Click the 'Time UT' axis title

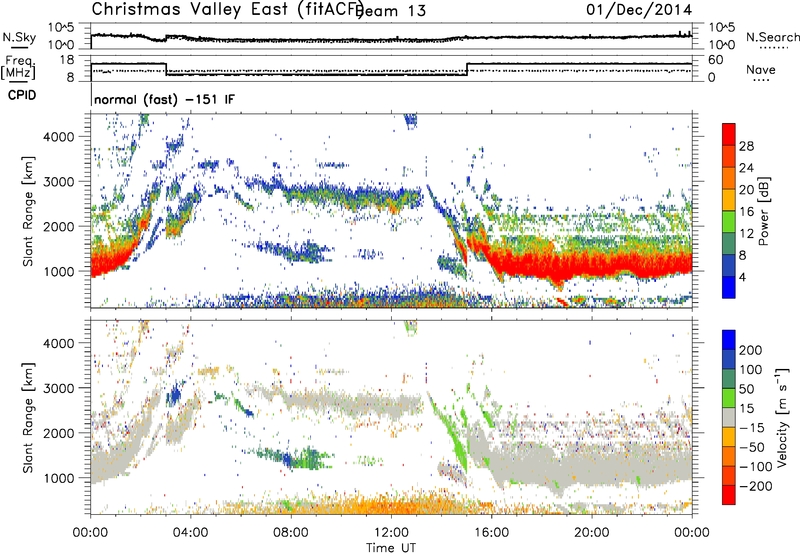coord(391,548)
